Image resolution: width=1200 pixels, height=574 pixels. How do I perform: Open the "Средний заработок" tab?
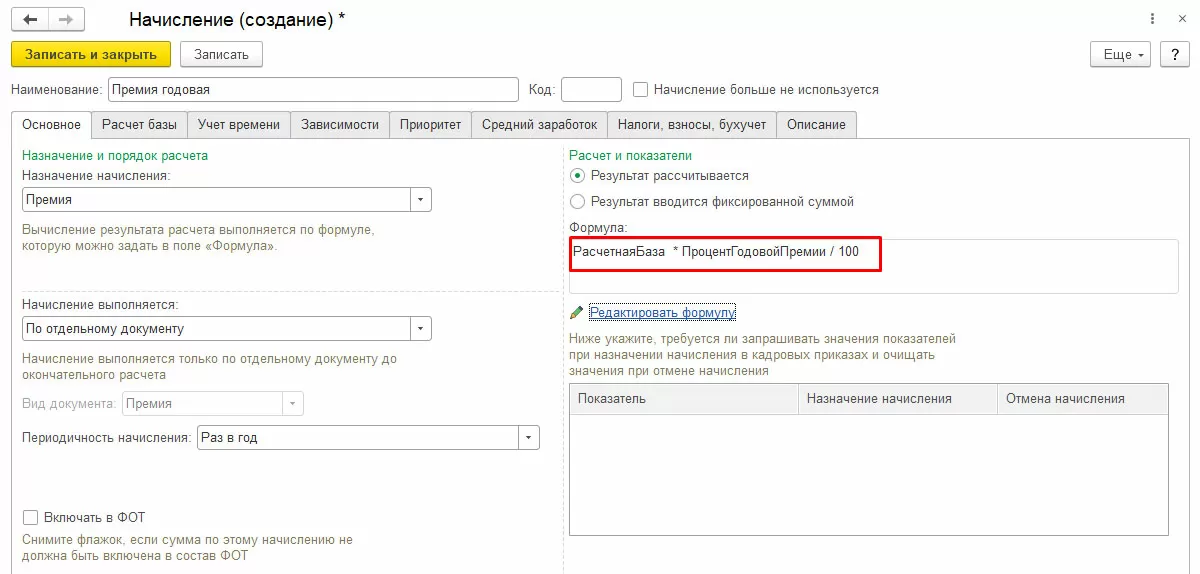point(539,125)
